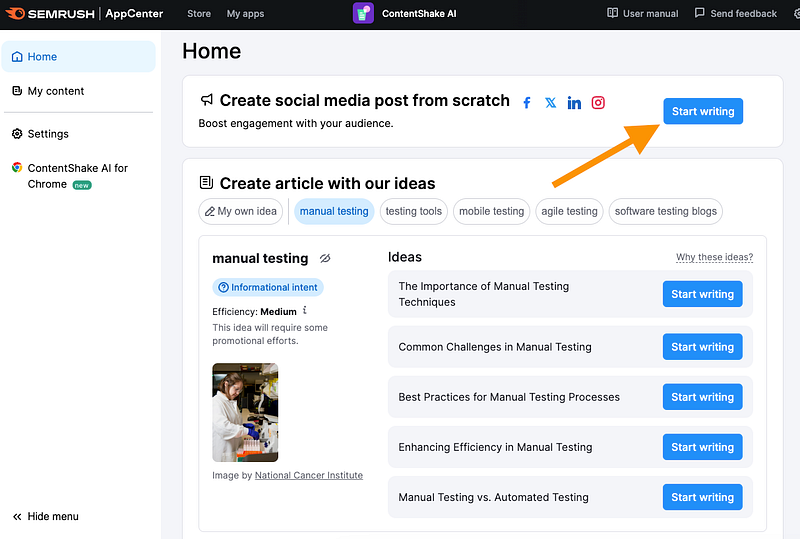Open My apps in top bar

245,14
